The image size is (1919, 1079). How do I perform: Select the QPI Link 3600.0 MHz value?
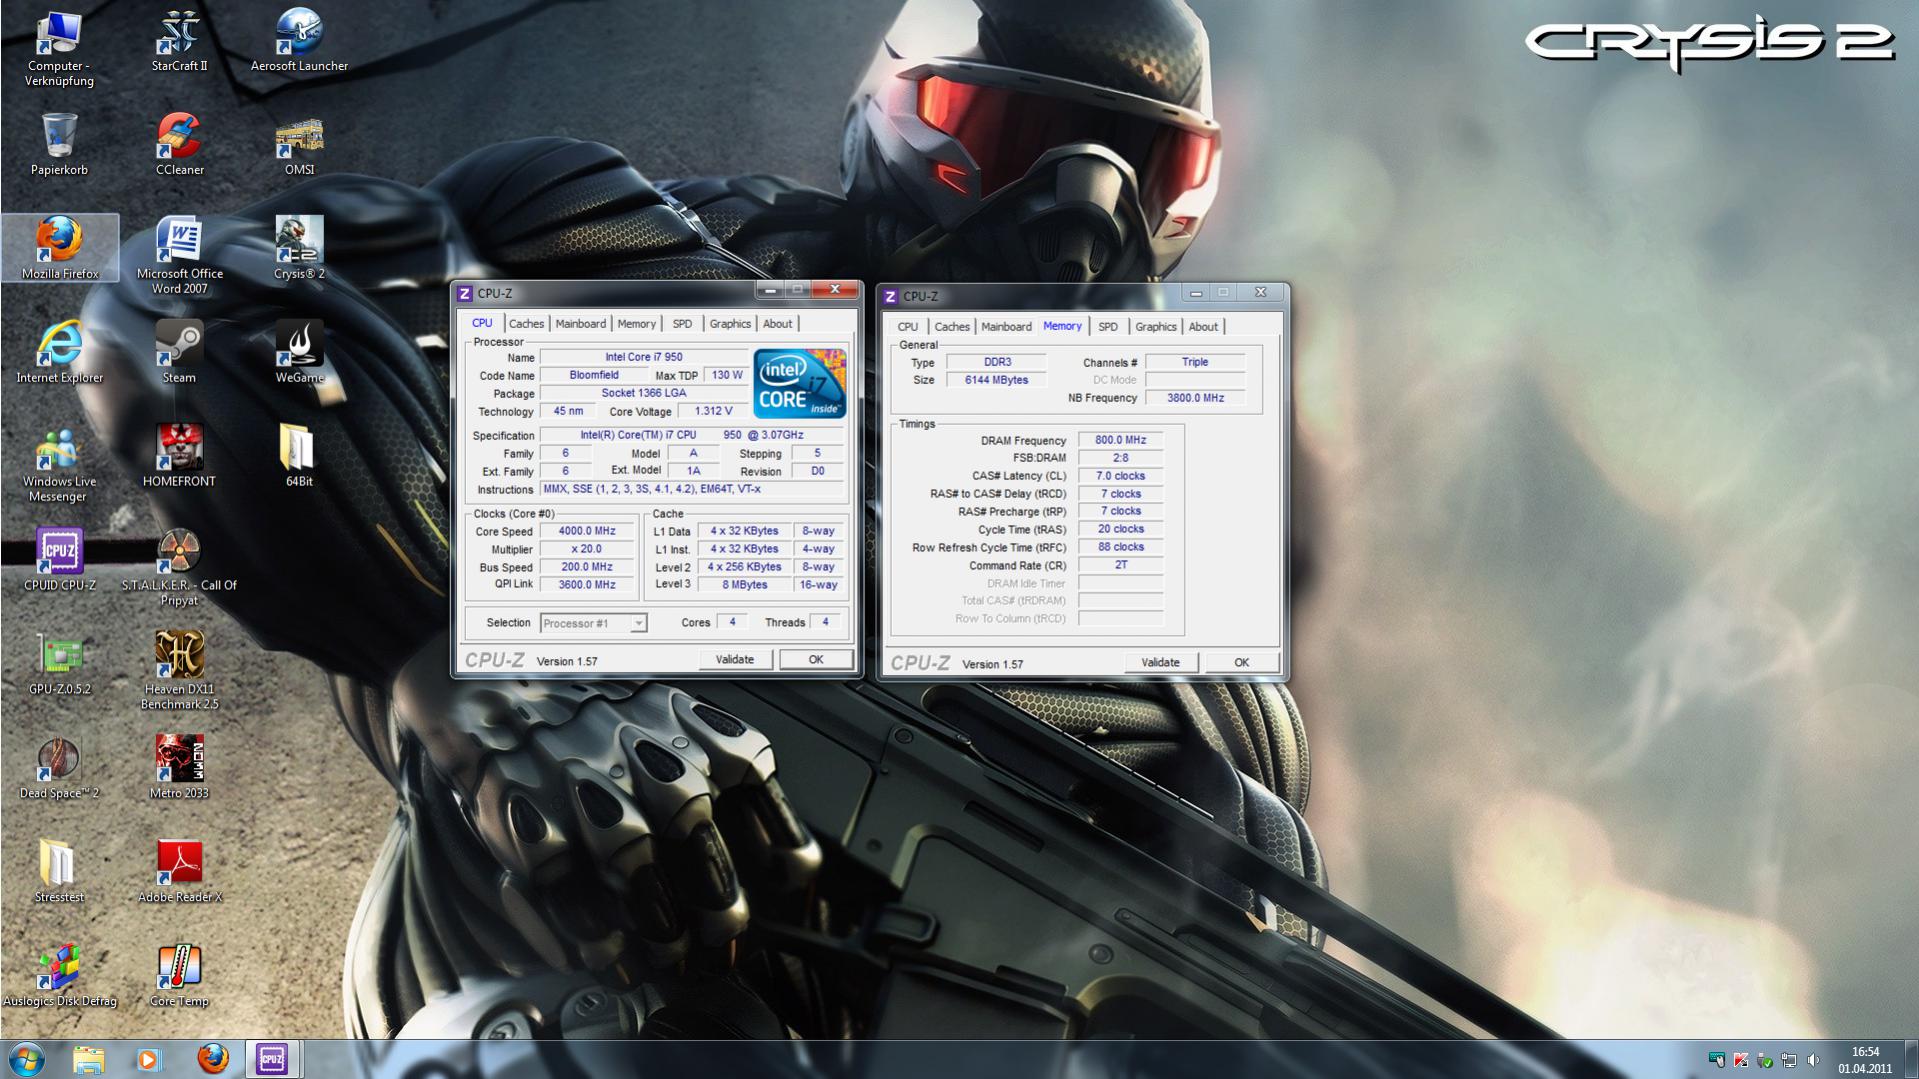[x=587, y=585]
